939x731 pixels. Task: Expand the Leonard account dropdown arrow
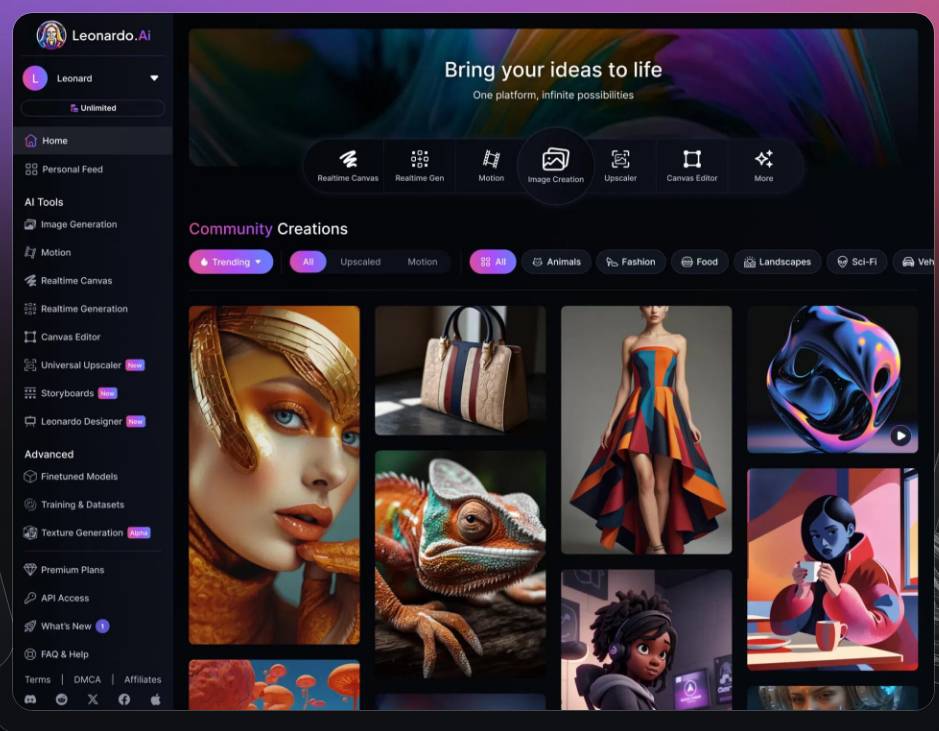(154, 78)
